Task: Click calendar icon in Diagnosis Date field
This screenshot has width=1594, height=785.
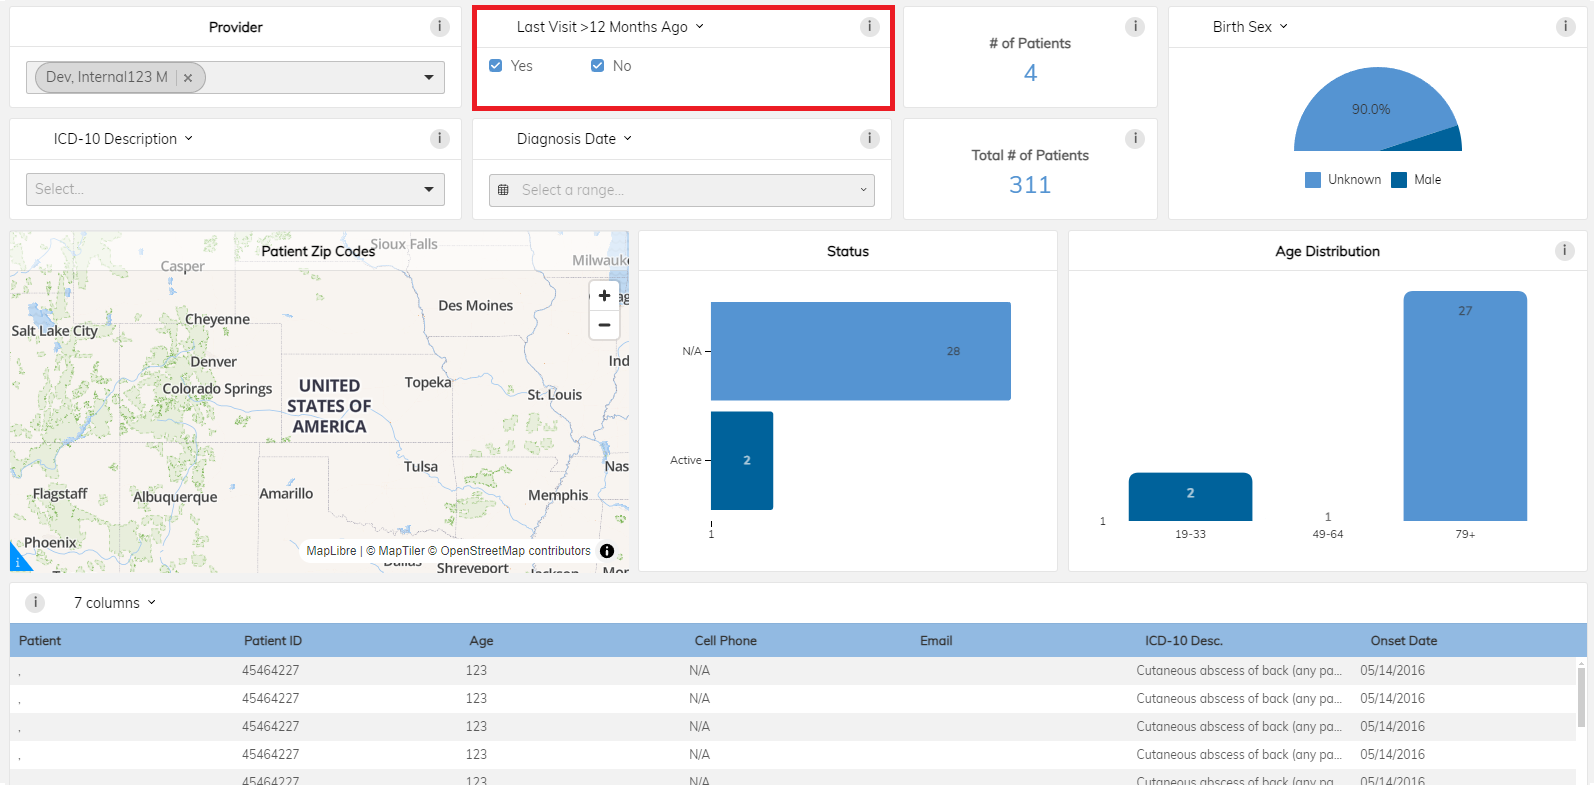Action: [x=503, y=190]
